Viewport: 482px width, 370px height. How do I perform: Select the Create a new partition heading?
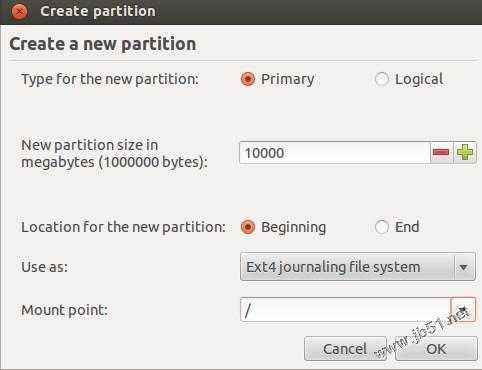coord(103,44)
